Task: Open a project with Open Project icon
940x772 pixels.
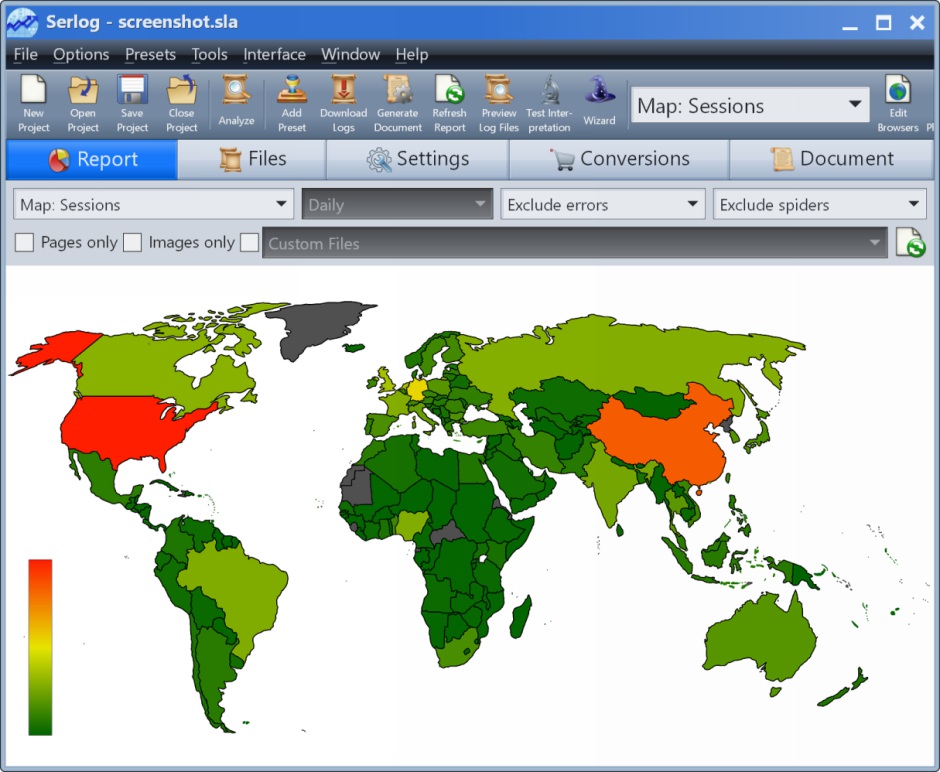Action: (83, 94)
